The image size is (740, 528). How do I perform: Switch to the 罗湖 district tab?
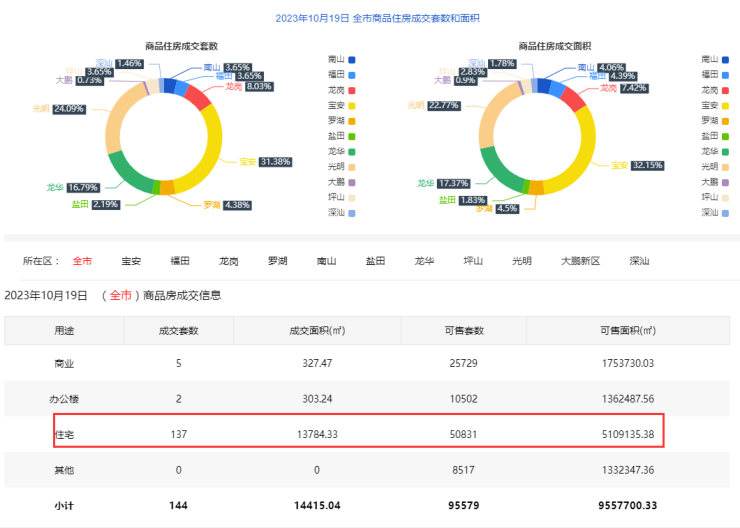point(278,261)
